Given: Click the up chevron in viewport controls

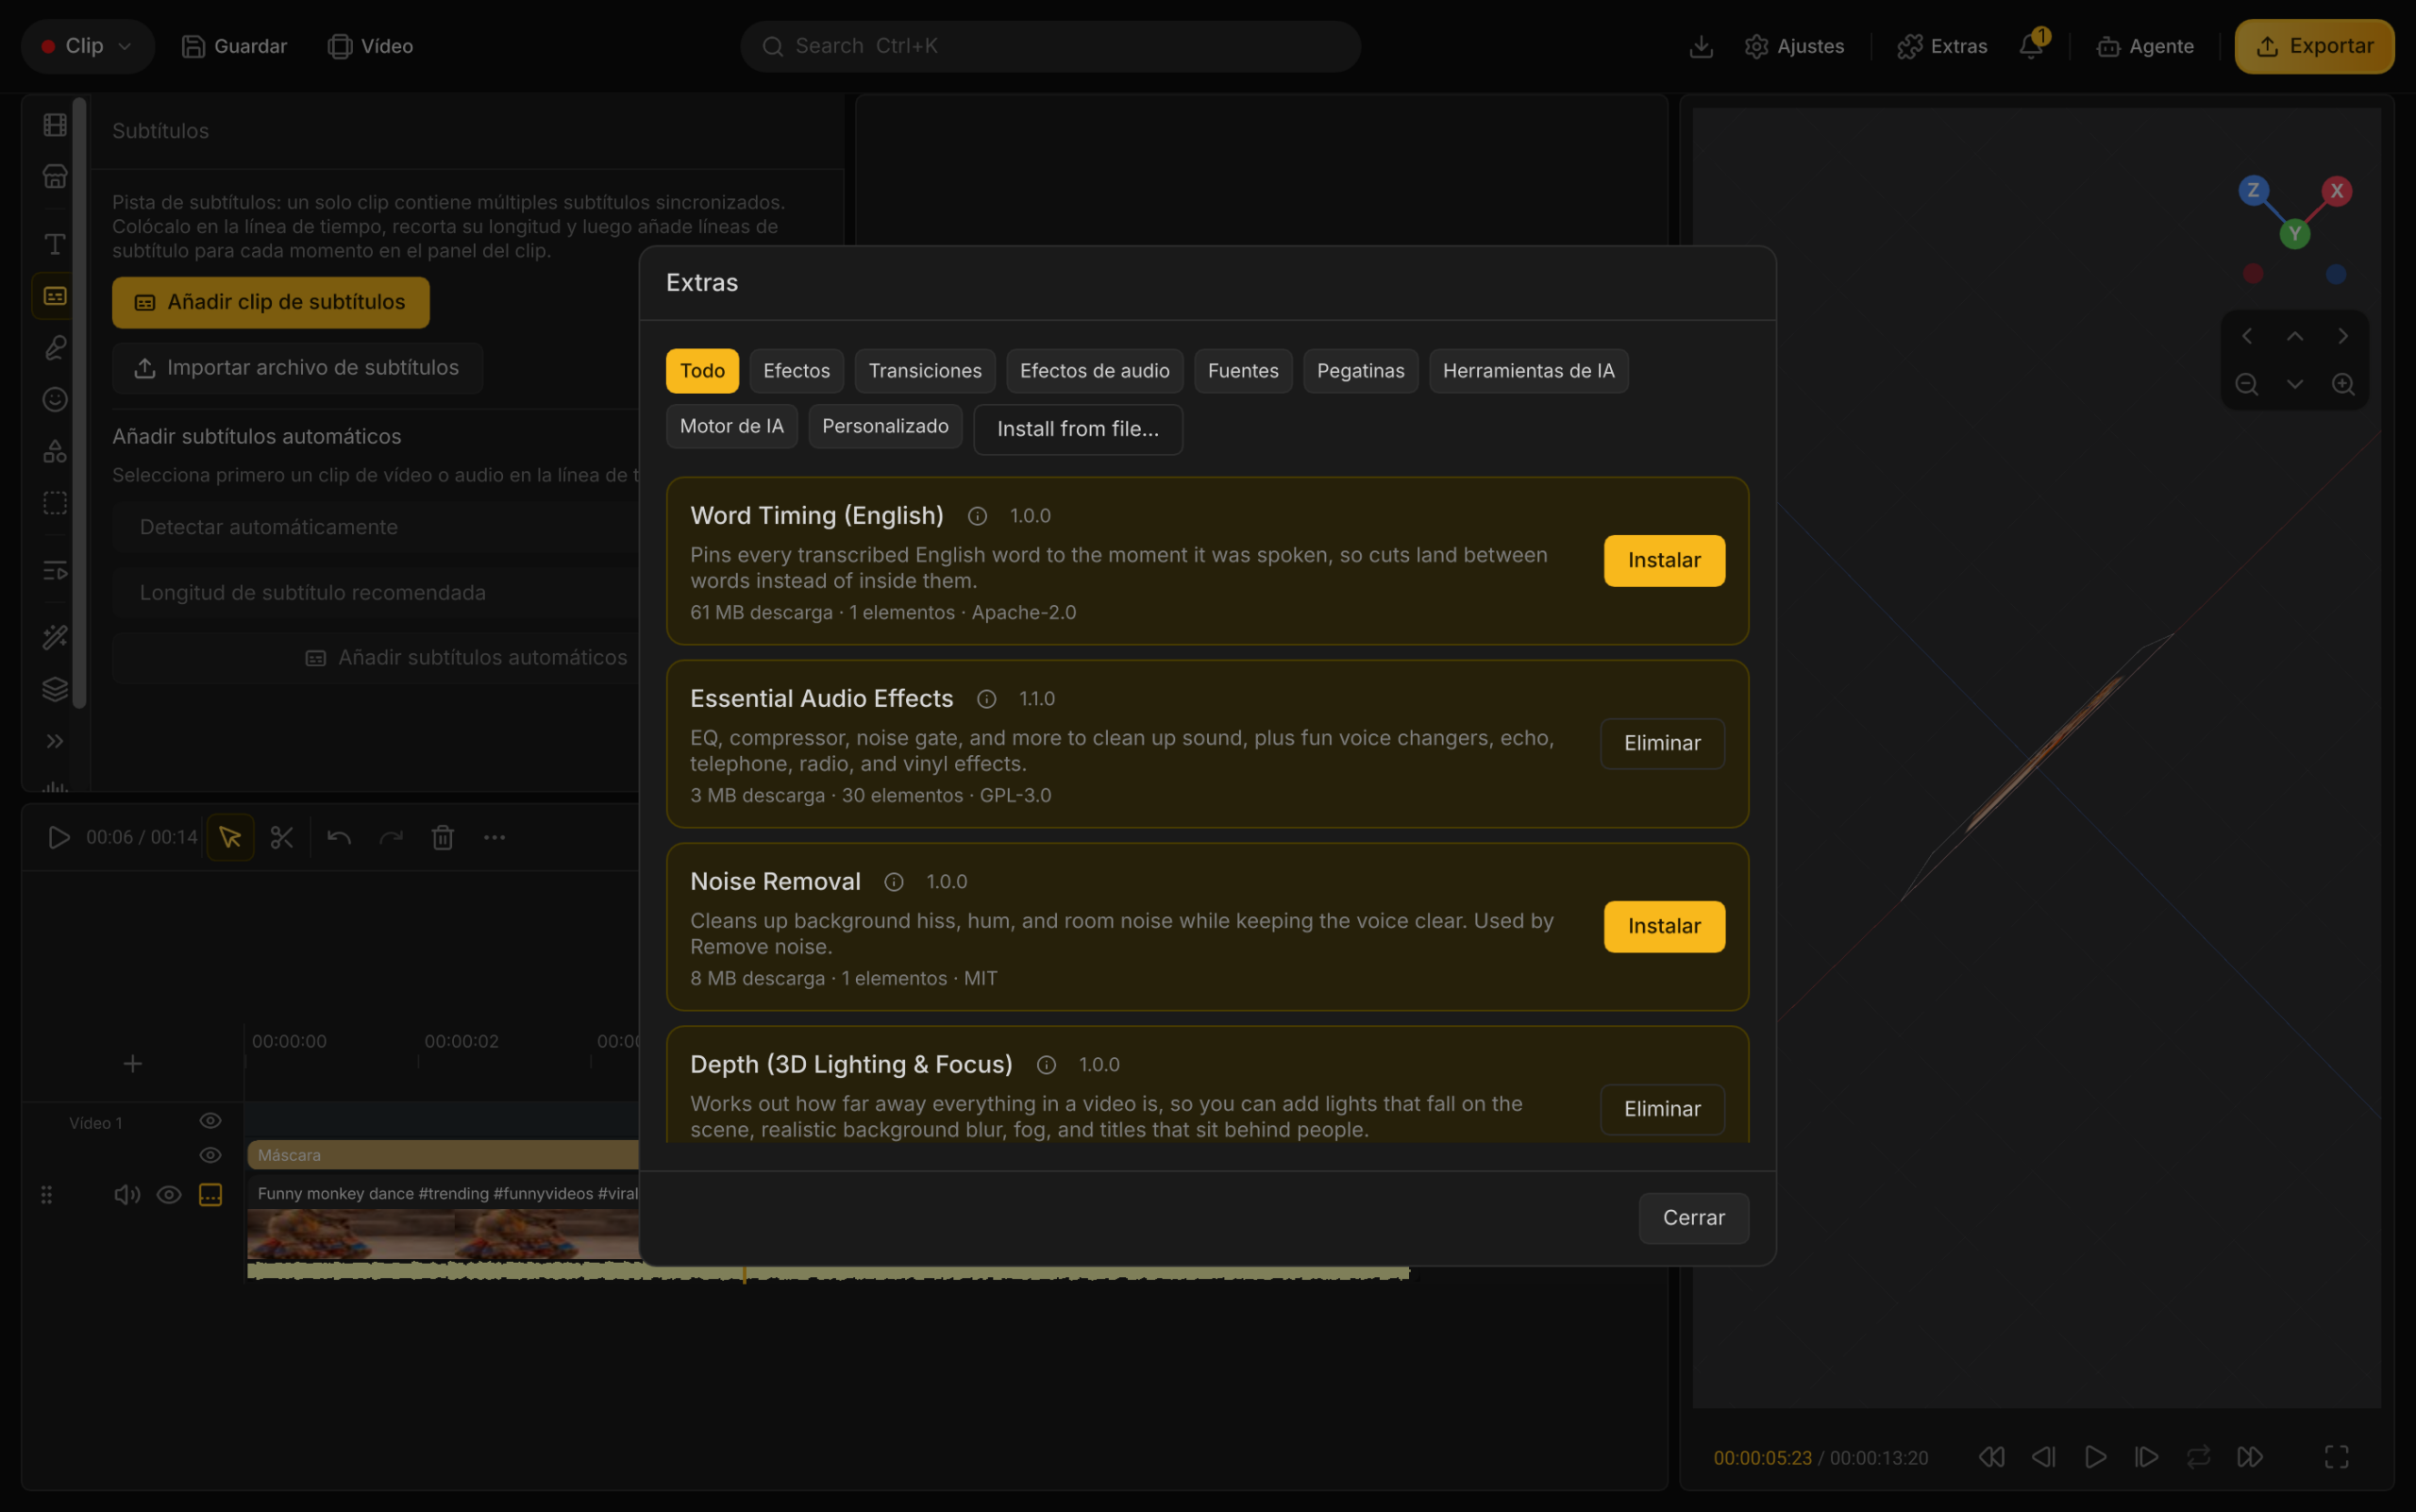Looking at the screenshot, I should coord(2295,336).
